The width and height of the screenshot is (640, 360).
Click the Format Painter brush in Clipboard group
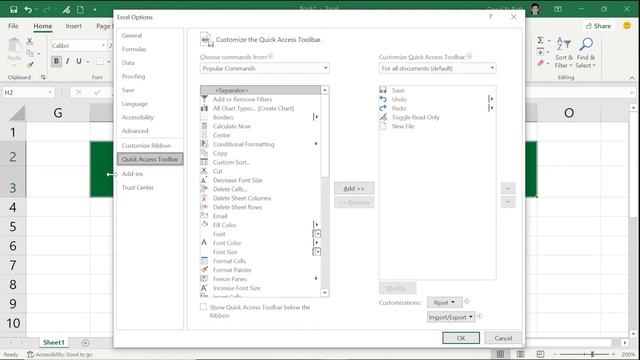tap(30, 64)
